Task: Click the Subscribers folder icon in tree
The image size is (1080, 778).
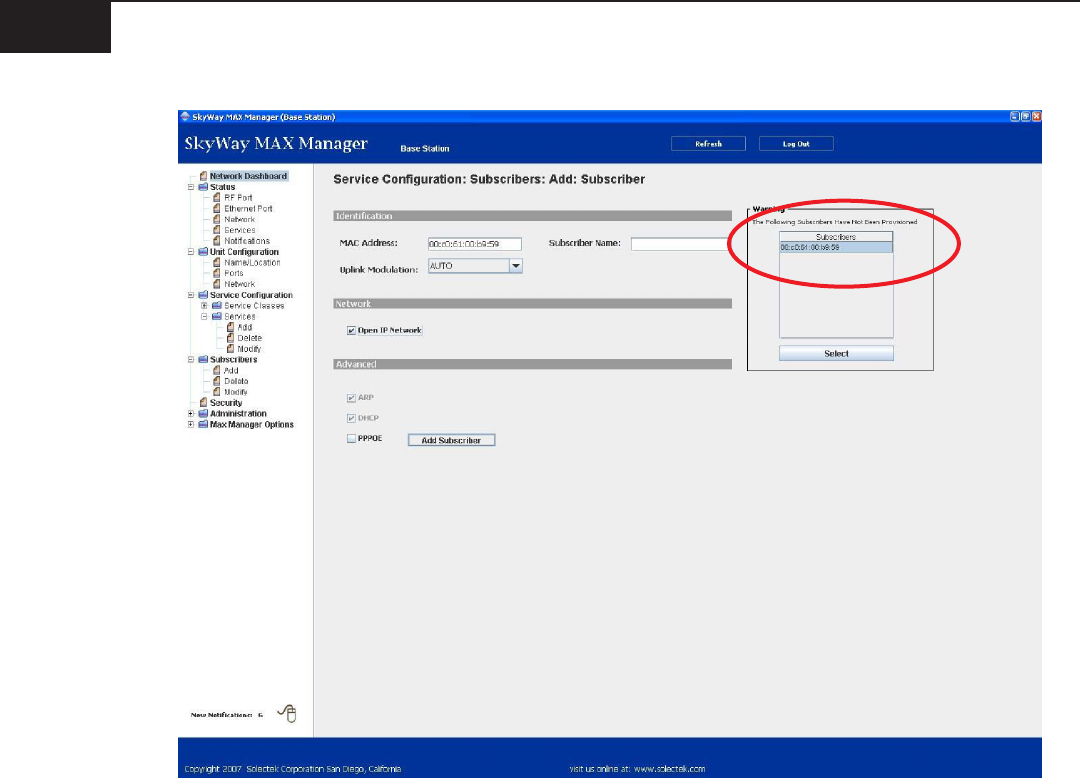Action: pyautogui.click(x=203, y=359)
